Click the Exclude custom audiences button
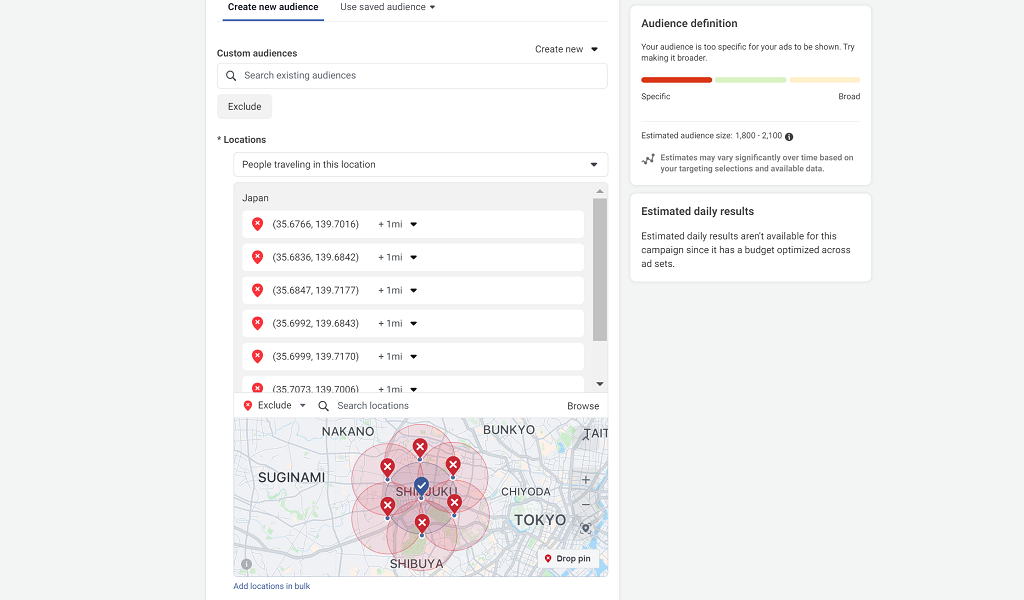Screen dimensions: 1024x600 (244, 106)
